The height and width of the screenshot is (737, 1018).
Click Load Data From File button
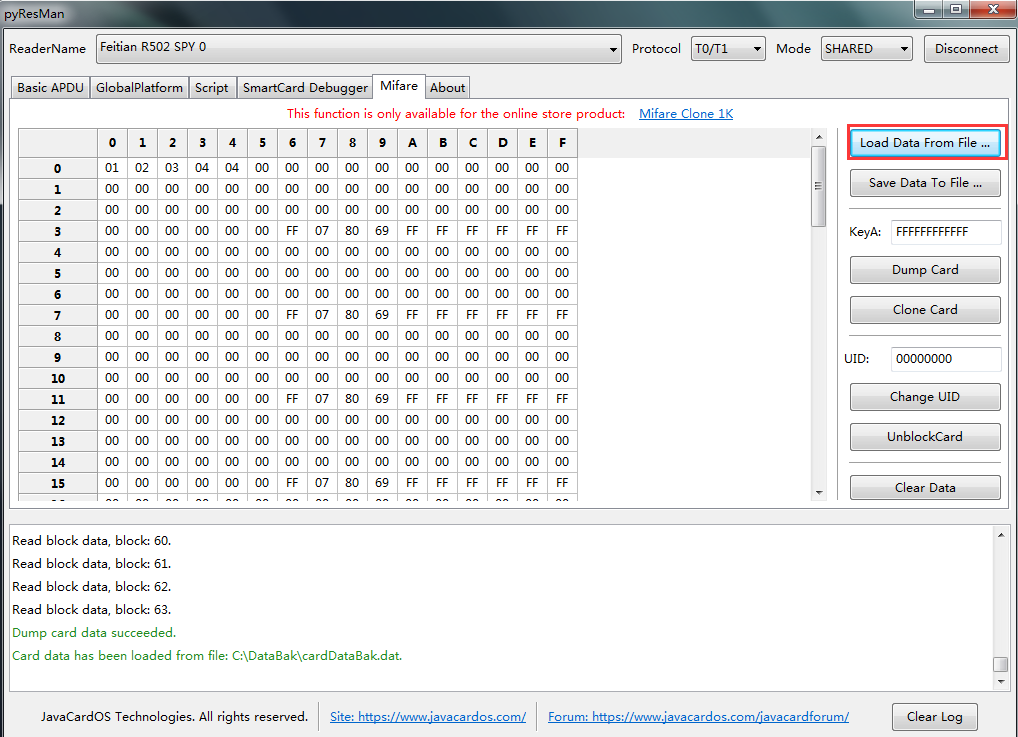(x=924, y=143)
